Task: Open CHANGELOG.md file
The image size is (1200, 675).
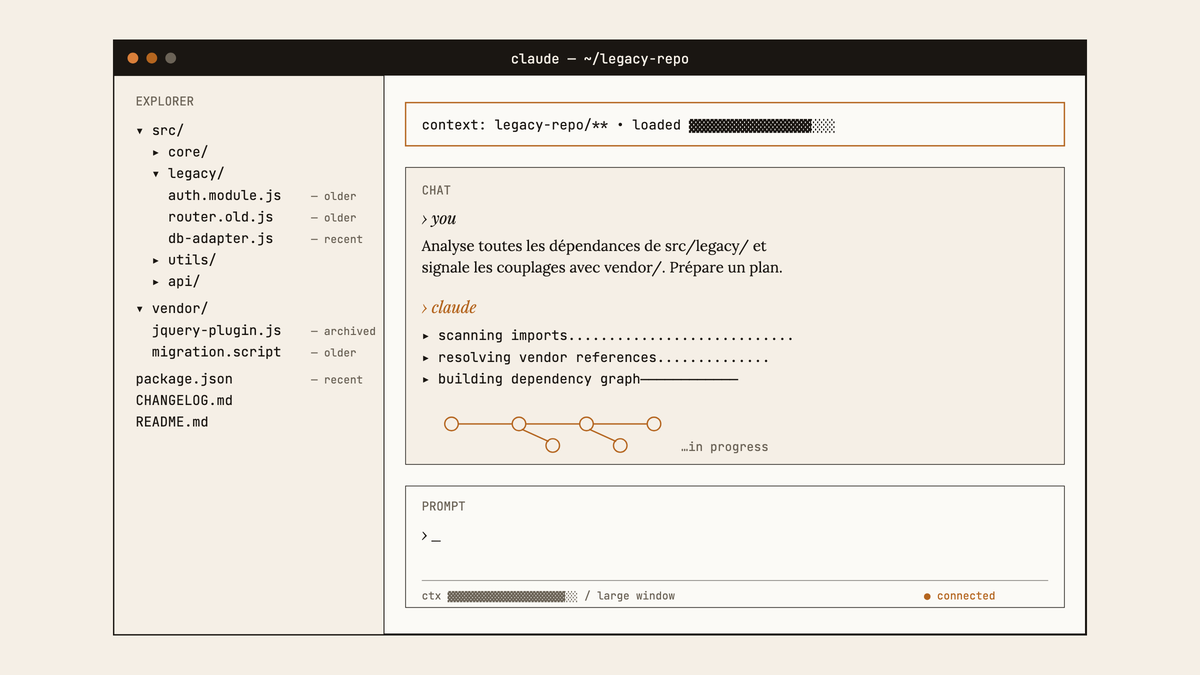Action: pyautogui.click(x=184, y=400)
